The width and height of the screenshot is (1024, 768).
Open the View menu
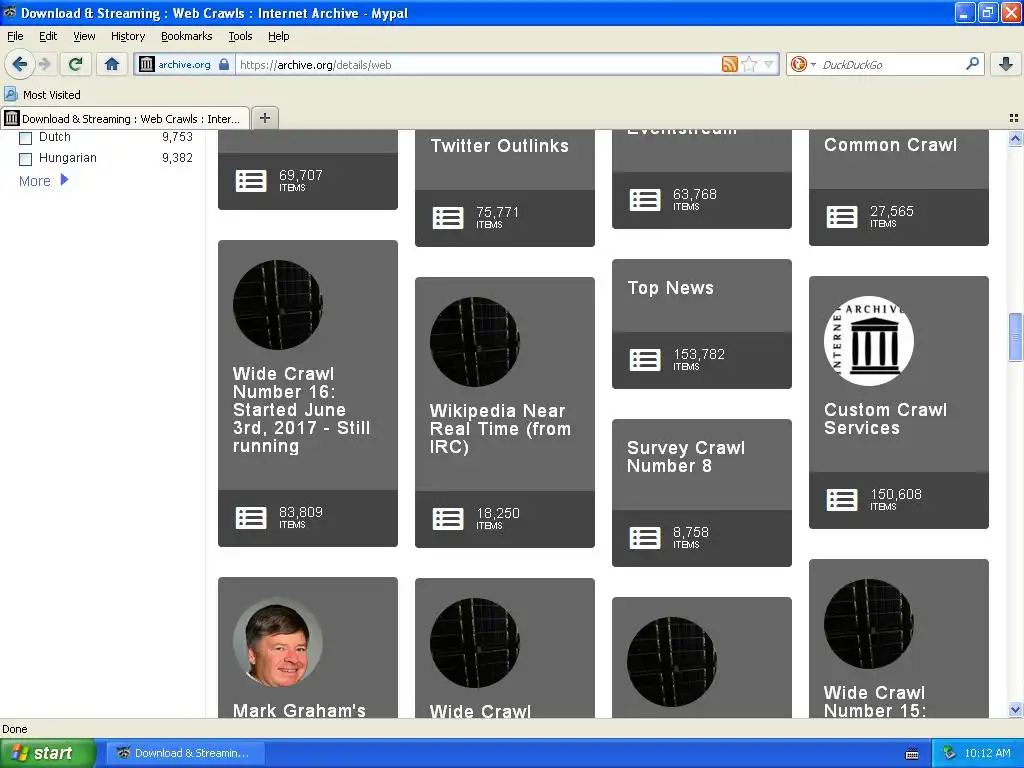point(84,36)
